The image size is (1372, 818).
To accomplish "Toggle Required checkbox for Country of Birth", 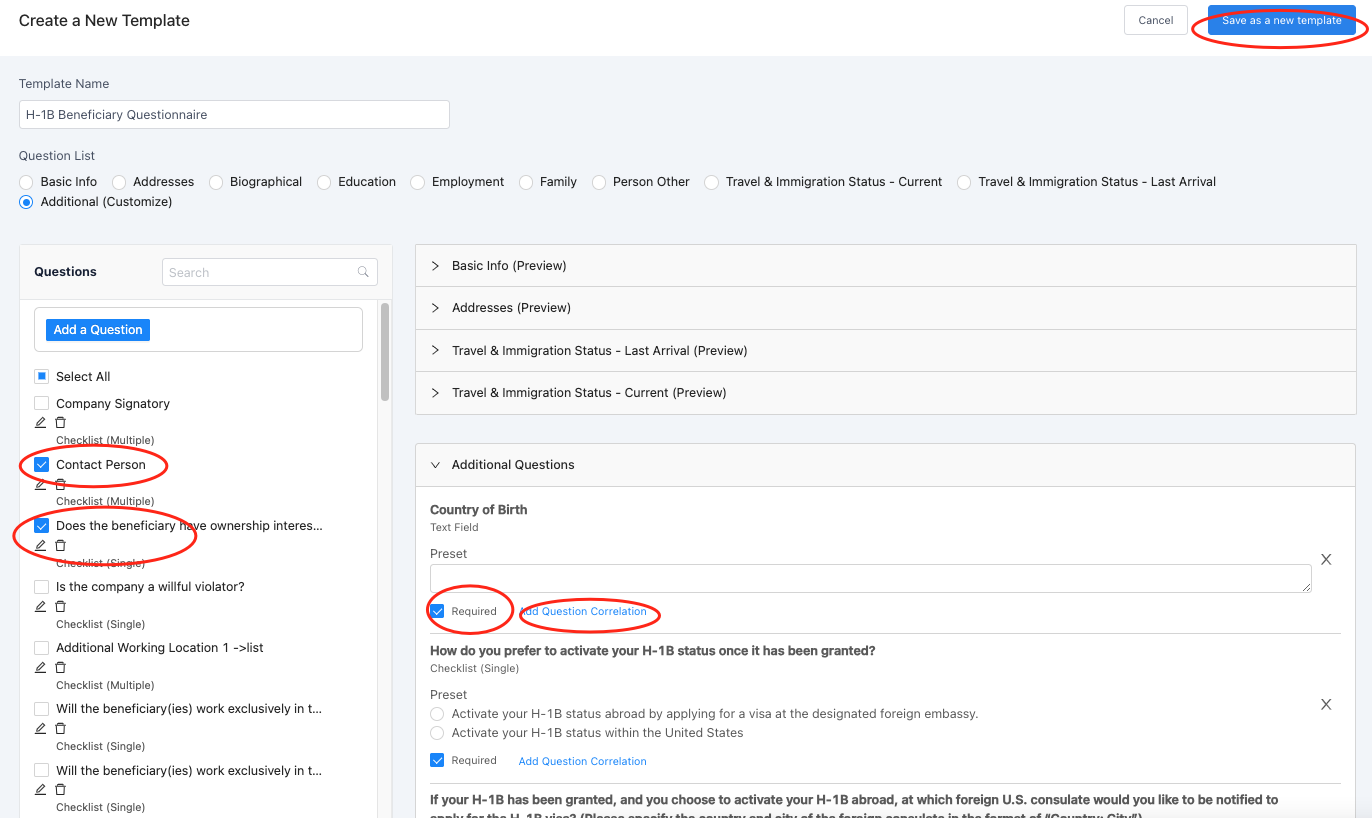I will click(437, 611).
